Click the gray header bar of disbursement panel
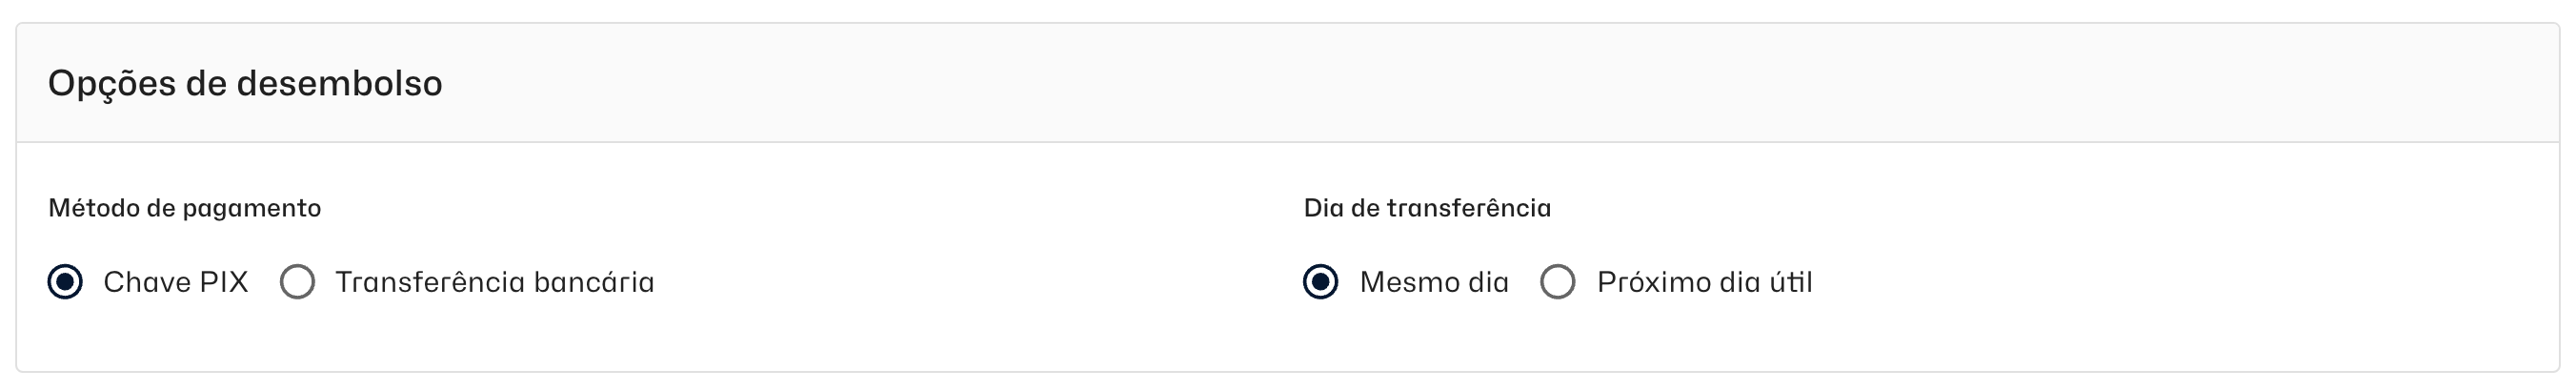The image size is (2576, 391). (1400, 83)
